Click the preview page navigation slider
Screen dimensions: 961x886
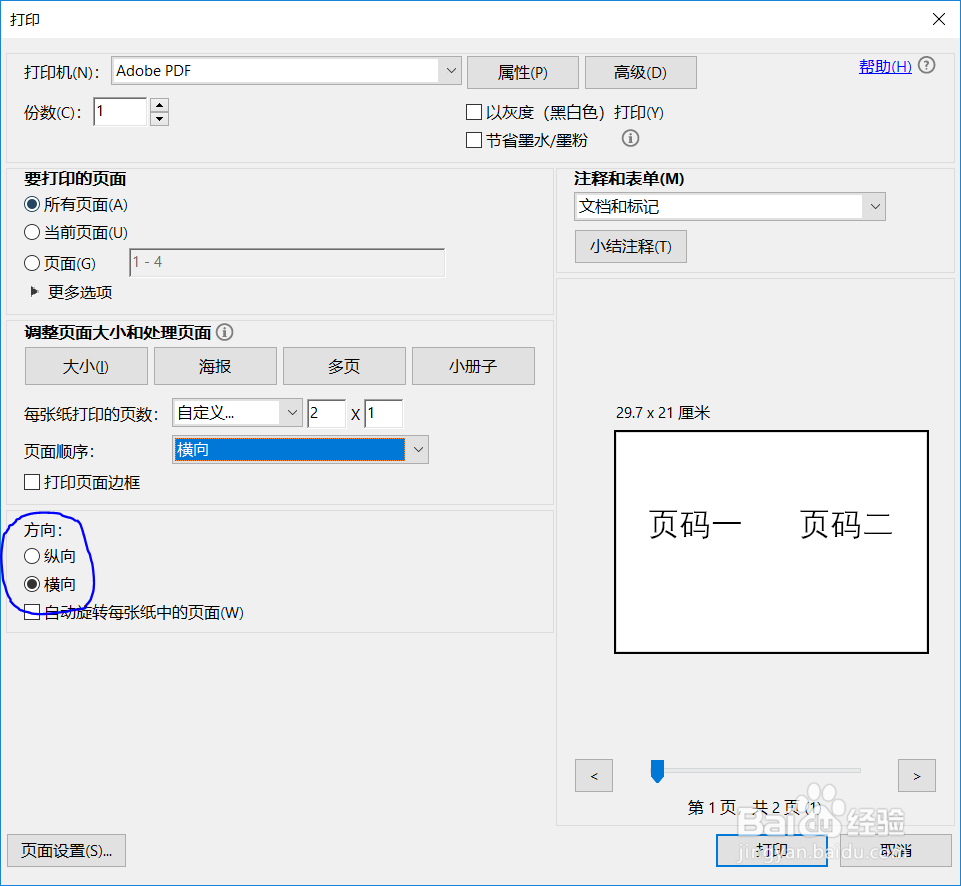(657, 771)
